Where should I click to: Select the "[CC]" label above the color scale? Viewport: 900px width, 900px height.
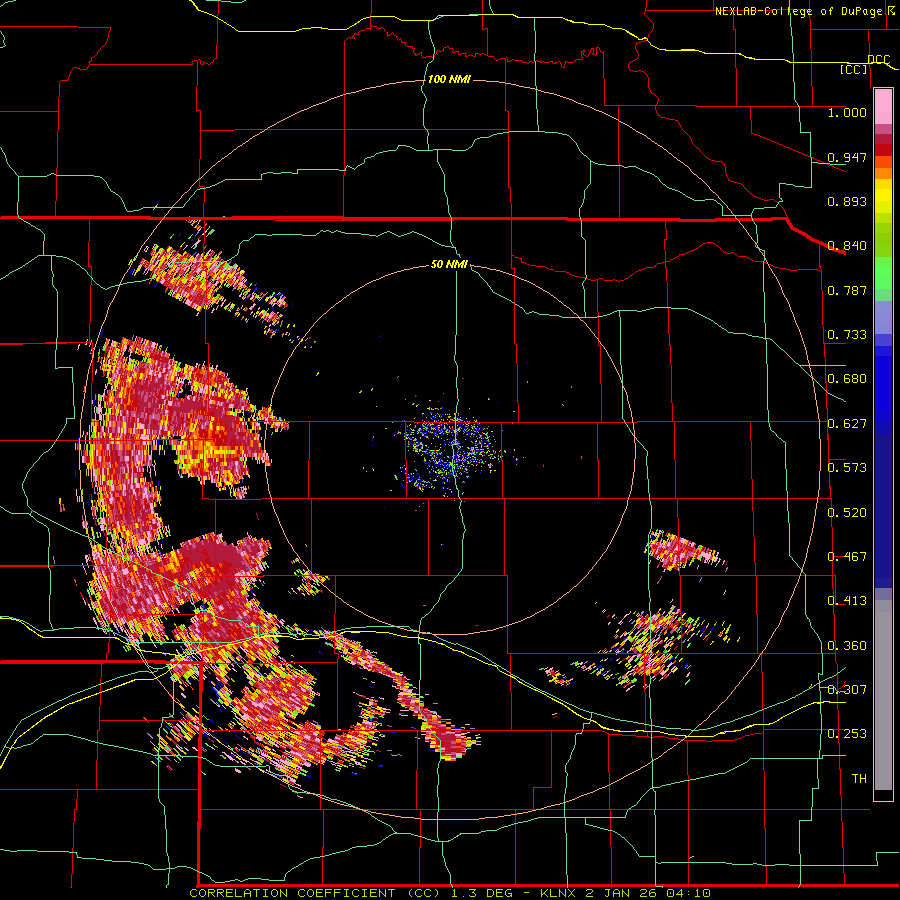point(853,69)
